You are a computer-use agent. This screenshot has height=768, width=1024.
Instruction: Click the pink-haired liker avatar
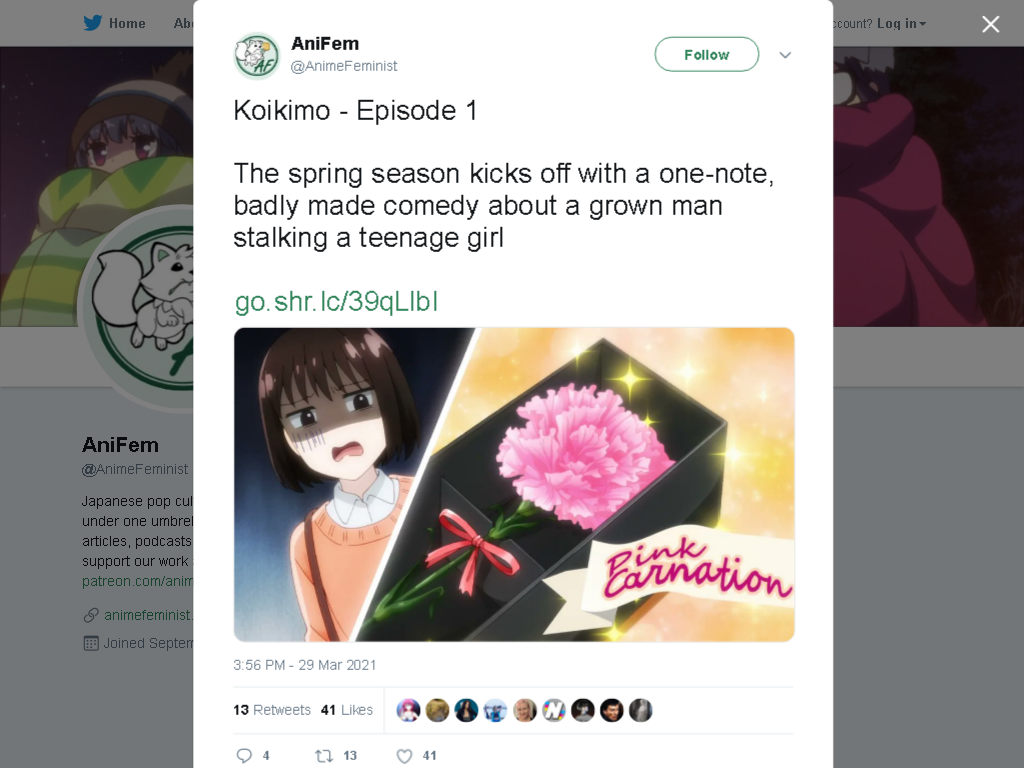[408, 711]
